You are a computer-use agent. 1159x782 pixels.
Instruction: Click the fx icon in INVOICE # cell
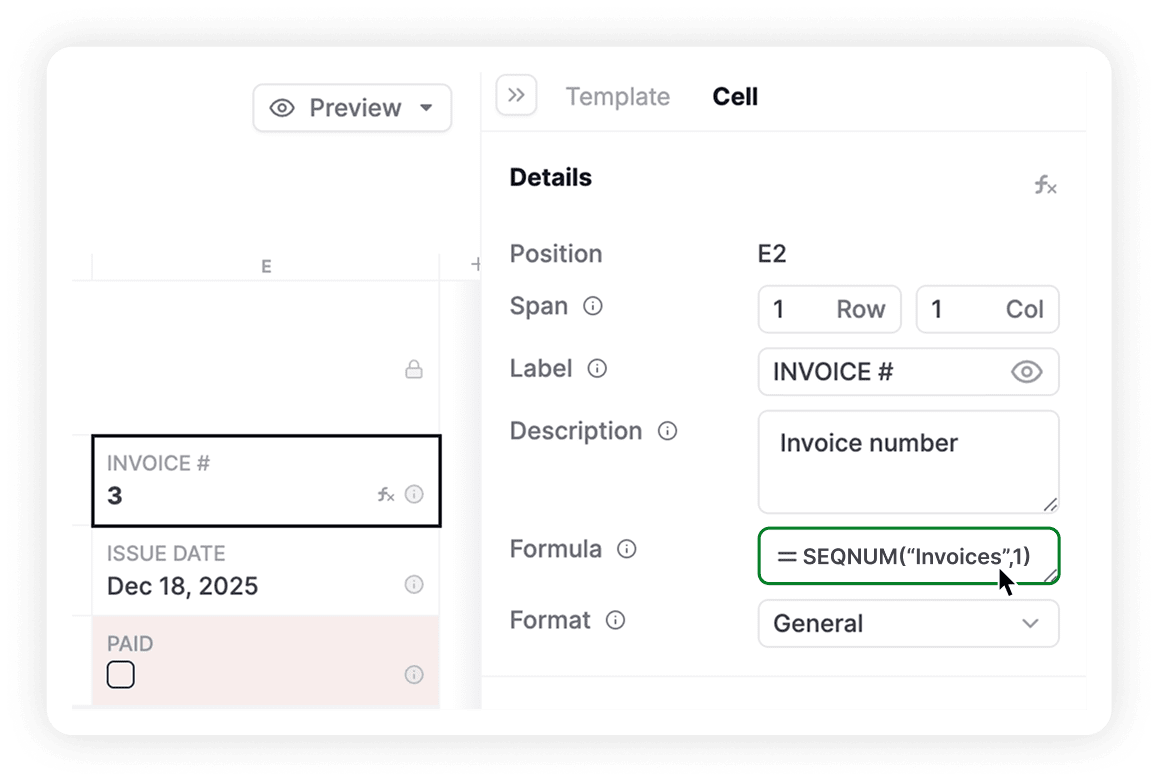click(386, 494)
